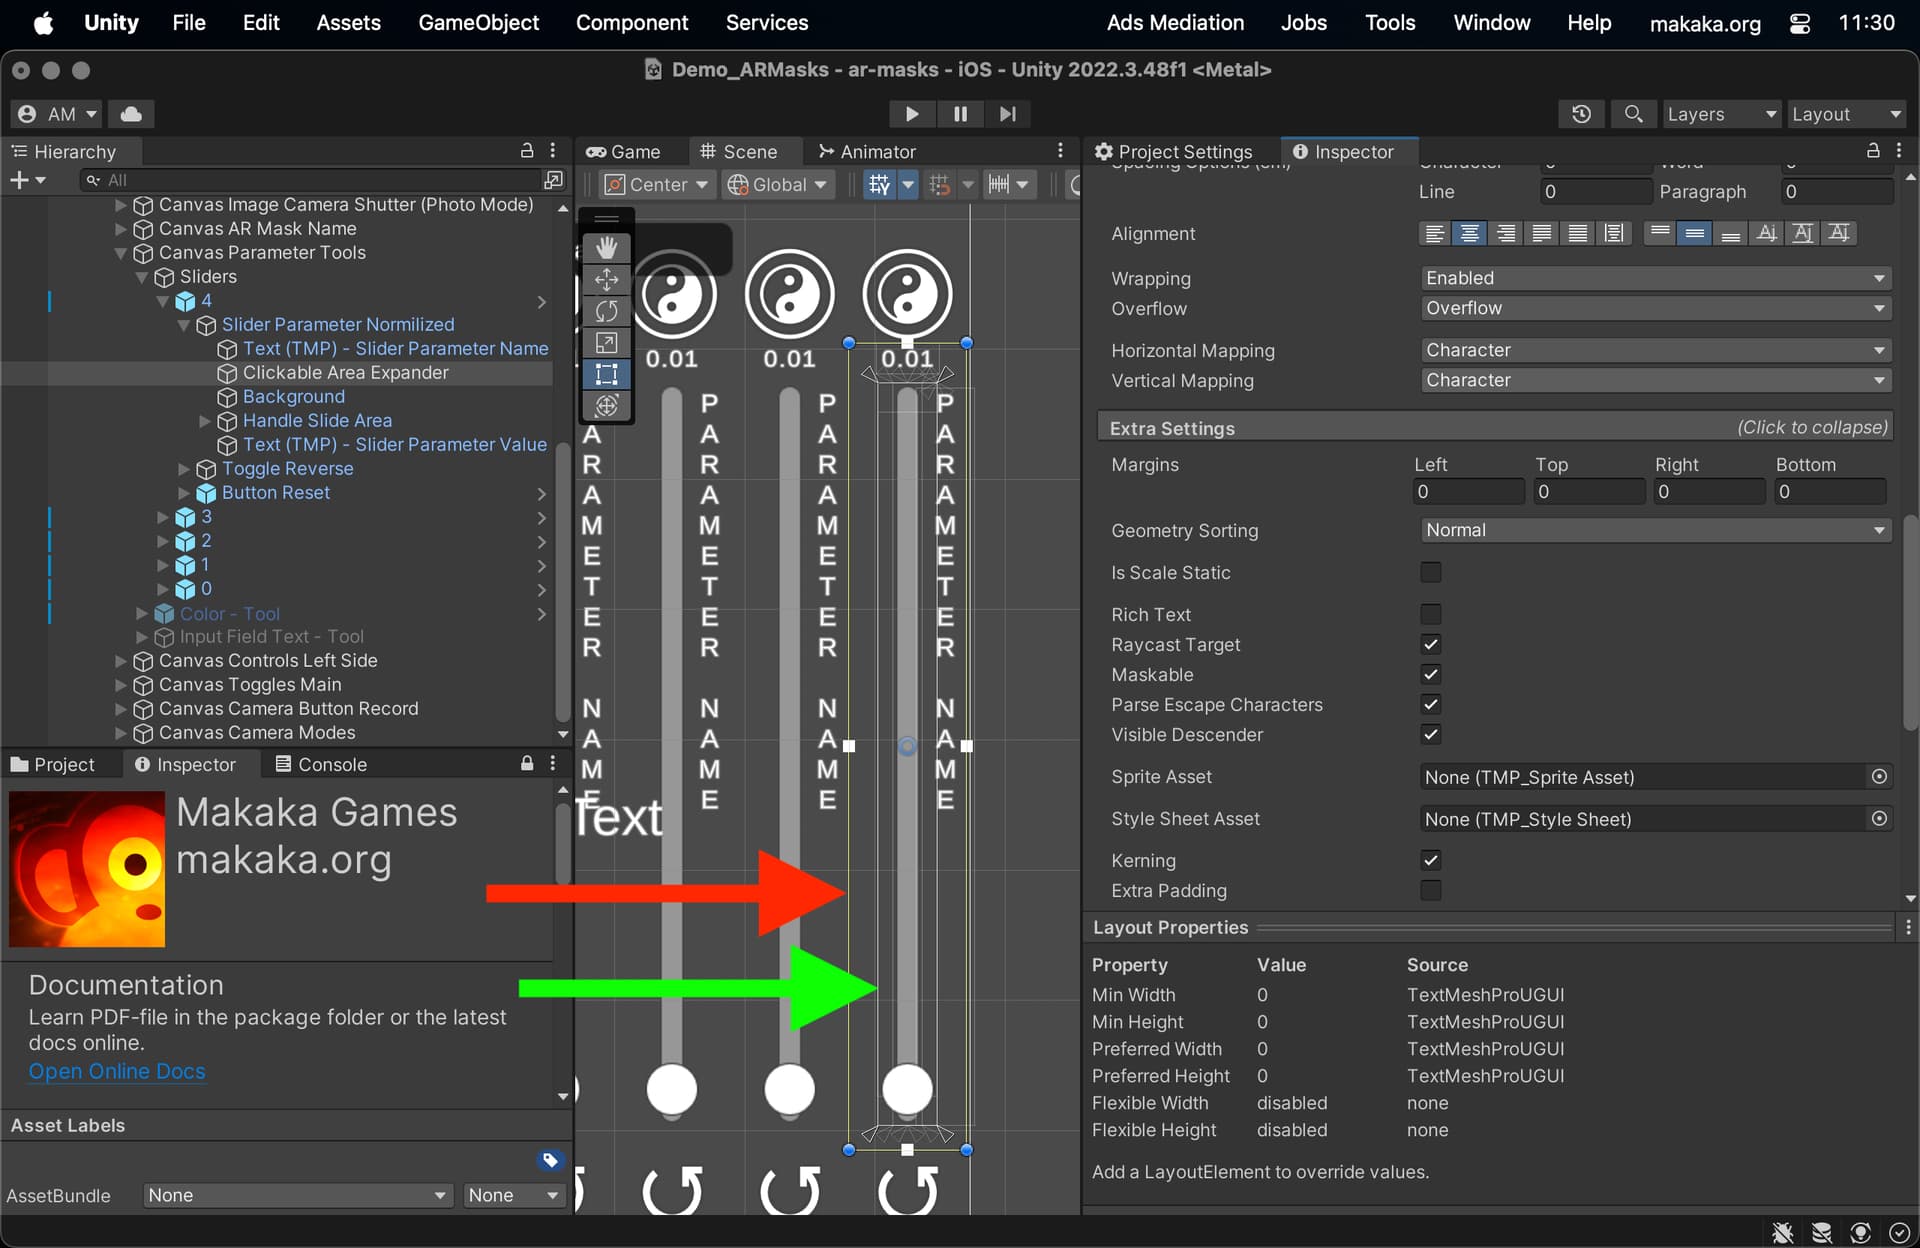This screenshot has height=1248, width=1920.
Task: Open the Layers dropdown
Action: click(x=1721, y=114)
